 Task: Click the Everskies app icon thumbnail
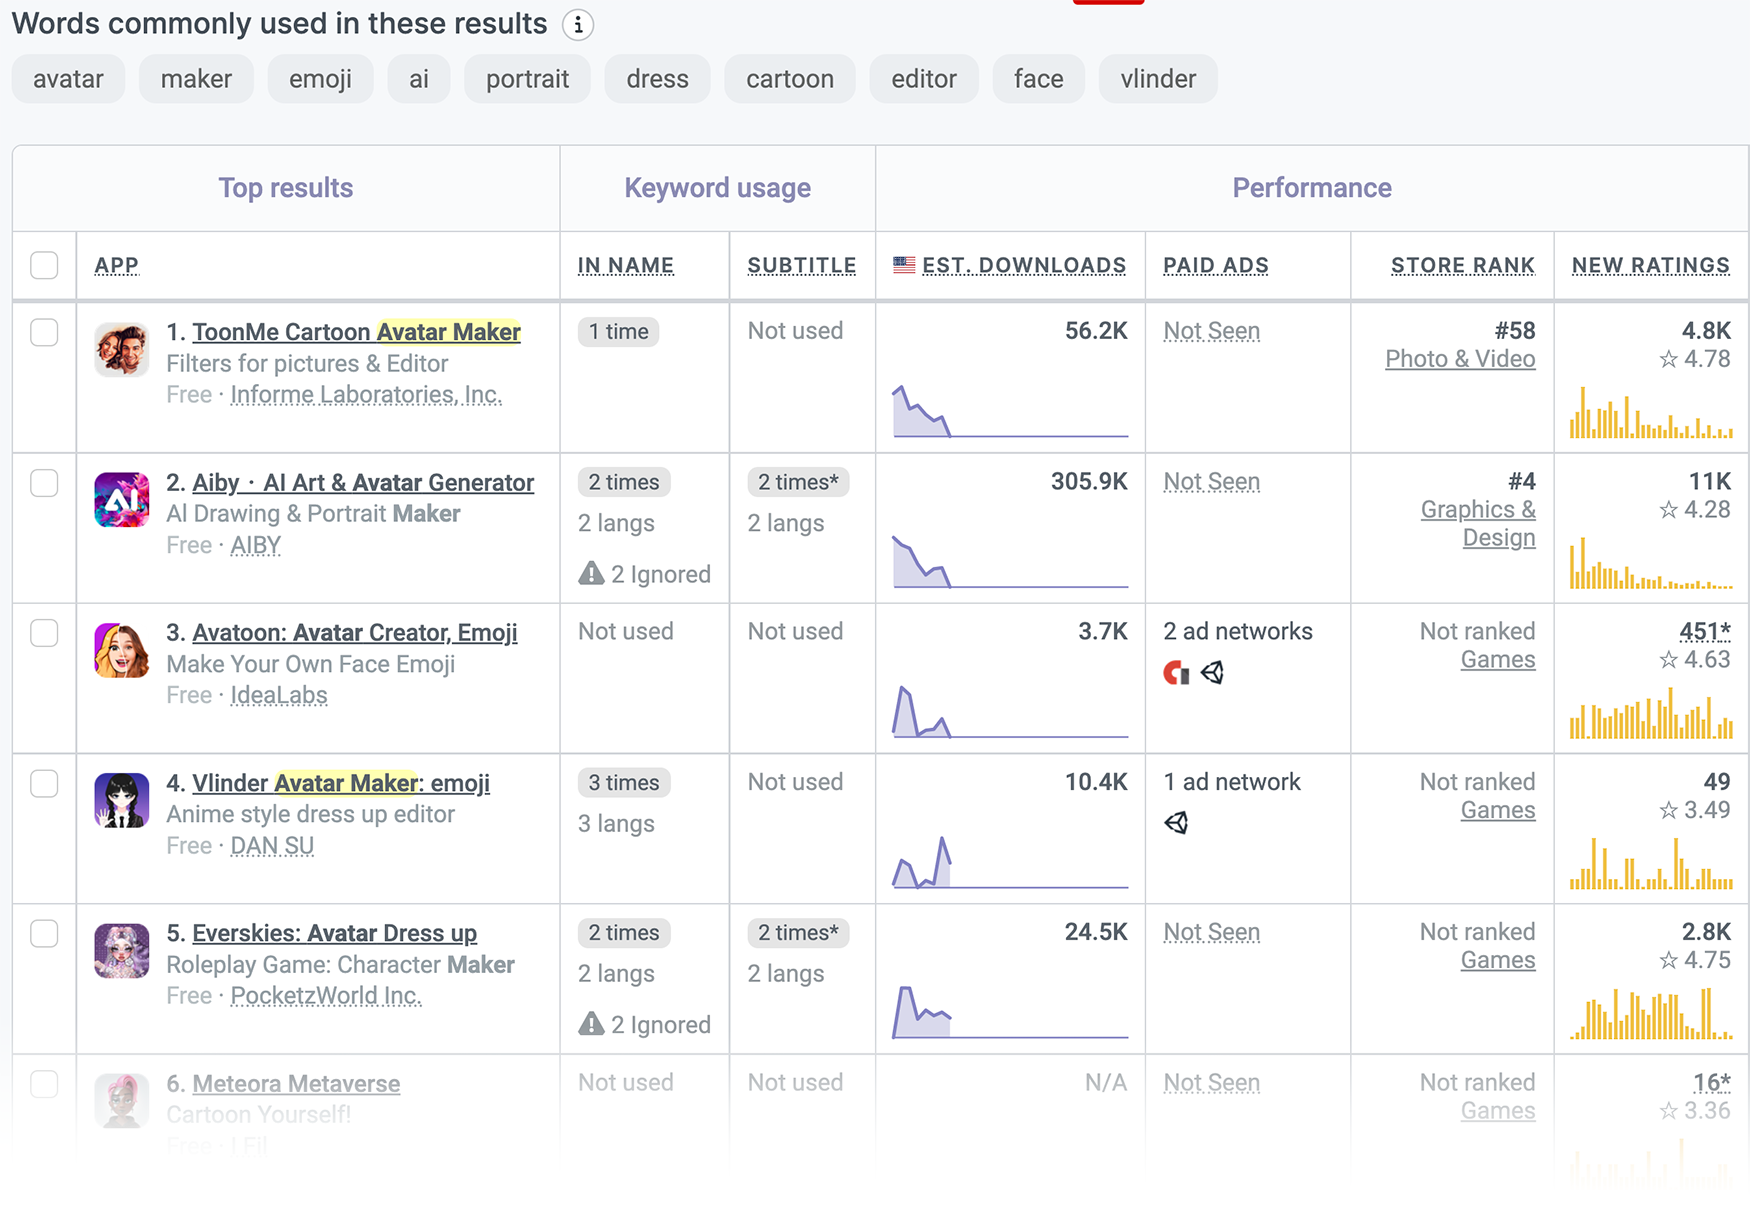pos(121,950)
